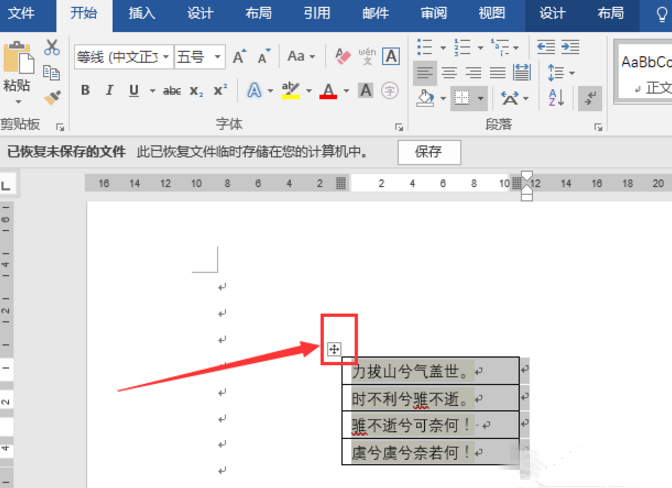This screenshot has width=672, height=488.
Task: Open Paragraph dialog launcher
Action: pyautogui.click(x=598, y=127)
